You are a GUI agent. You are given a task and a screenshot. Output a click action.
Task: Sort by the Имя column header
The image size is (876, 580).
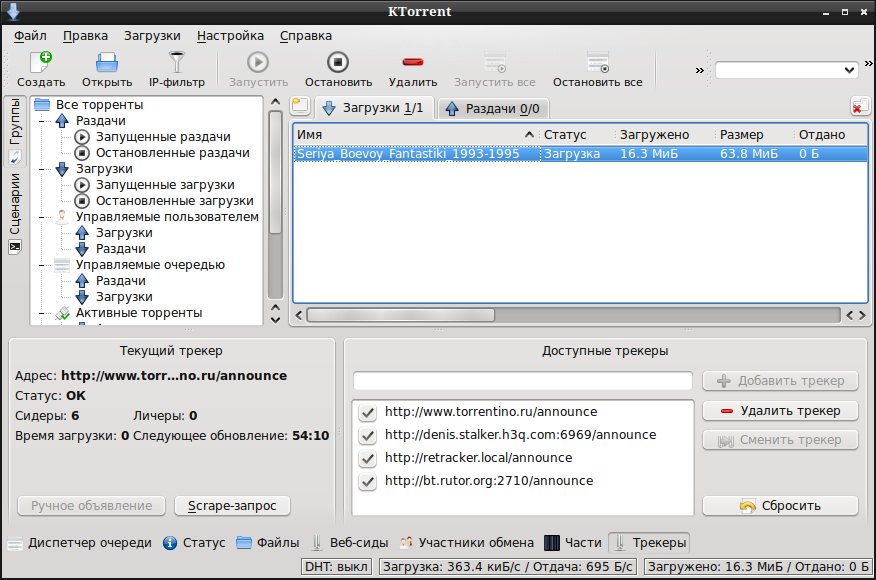[x=416, y=135]
